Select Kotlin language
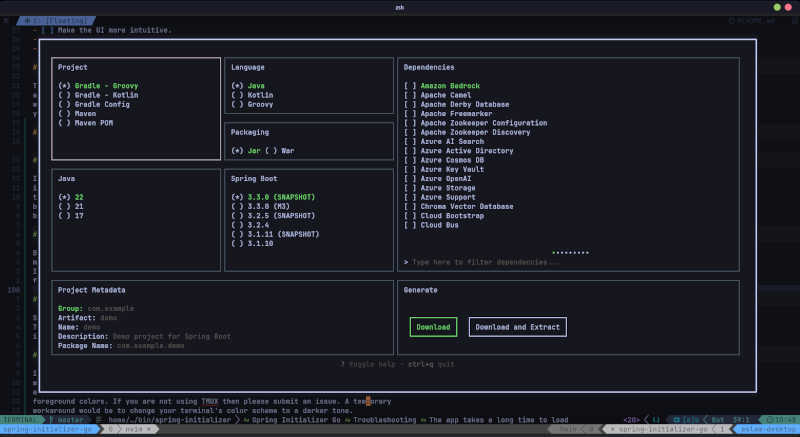Viewport: 800px width, 437px height. pos(252,95)
